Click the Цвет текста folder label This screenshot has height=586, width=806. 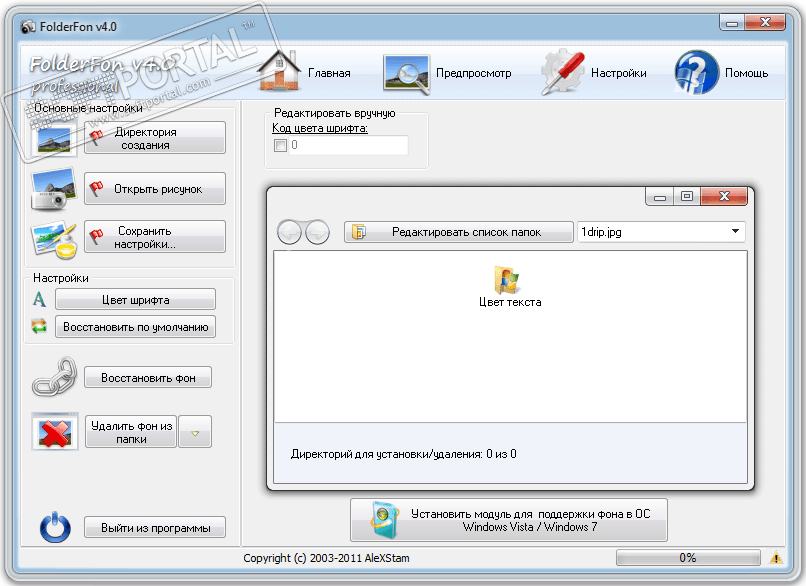[x=510, y=302]
